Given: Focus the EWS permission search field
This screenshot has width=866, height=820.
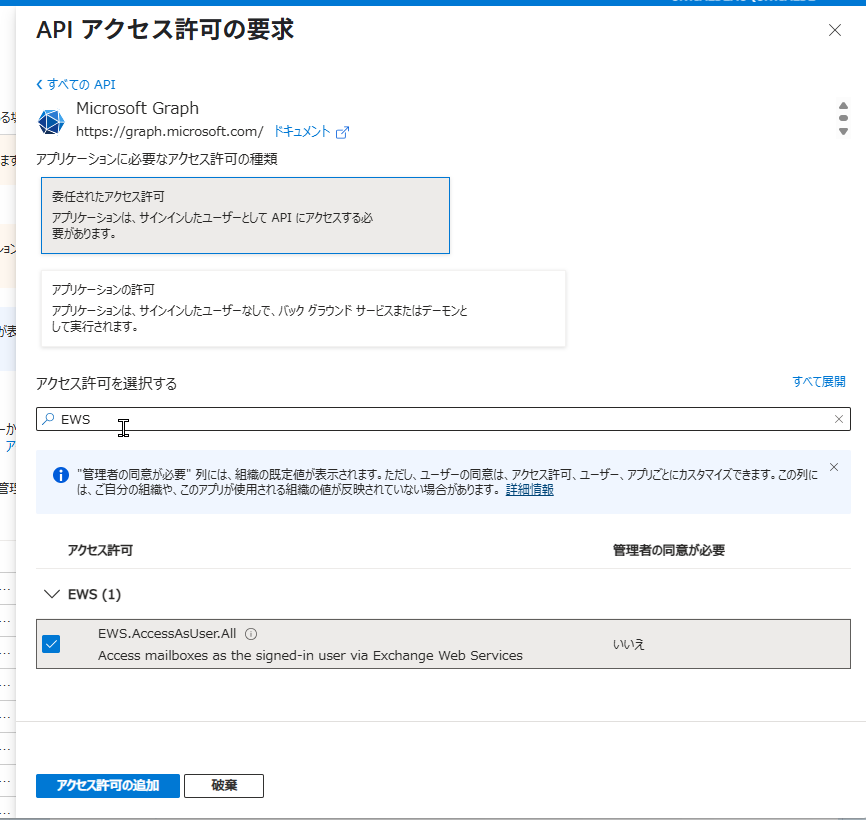Looking at the screenshot, I should click(x=443, y=419).
